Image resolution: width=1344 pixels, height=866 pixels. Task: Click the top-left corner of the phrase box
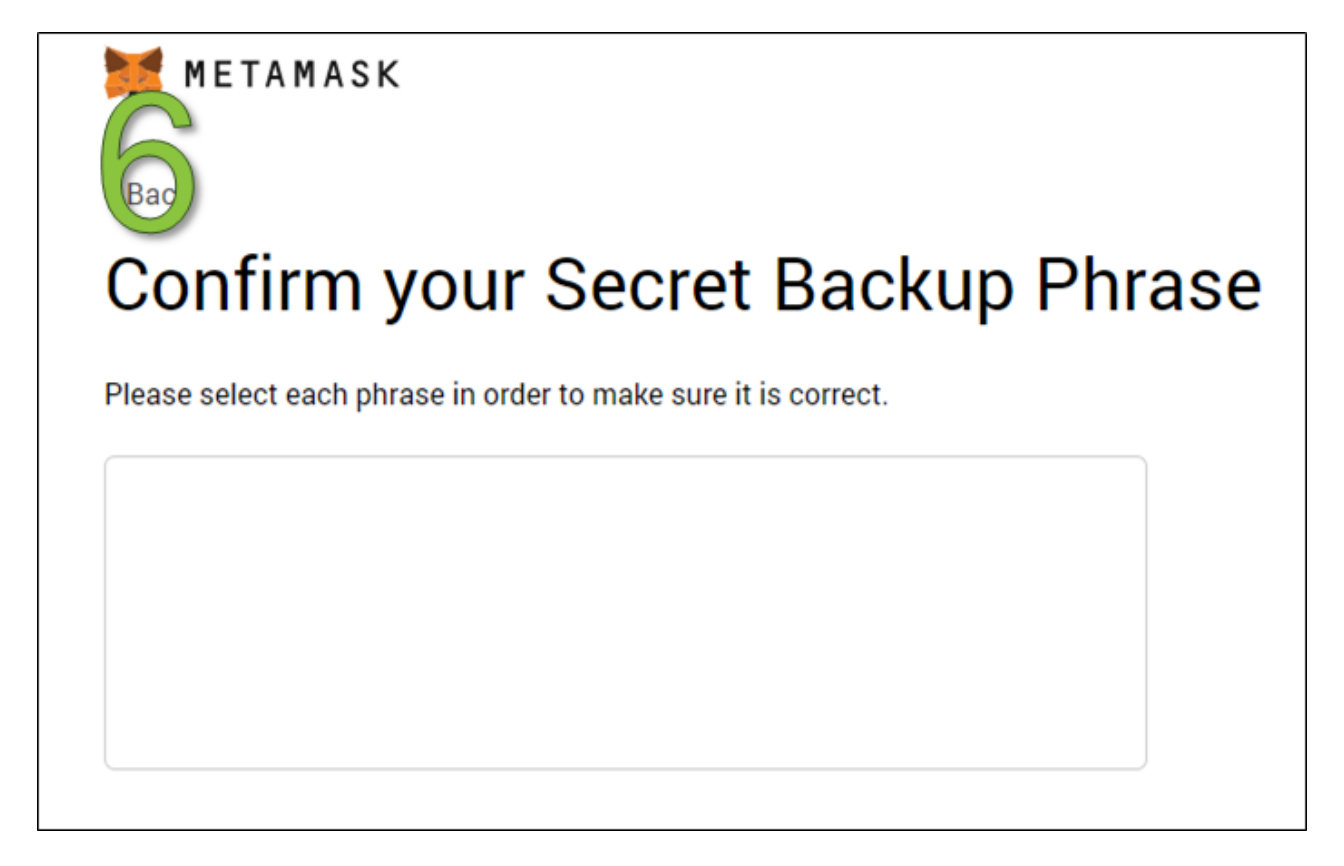tap(110, 462)
